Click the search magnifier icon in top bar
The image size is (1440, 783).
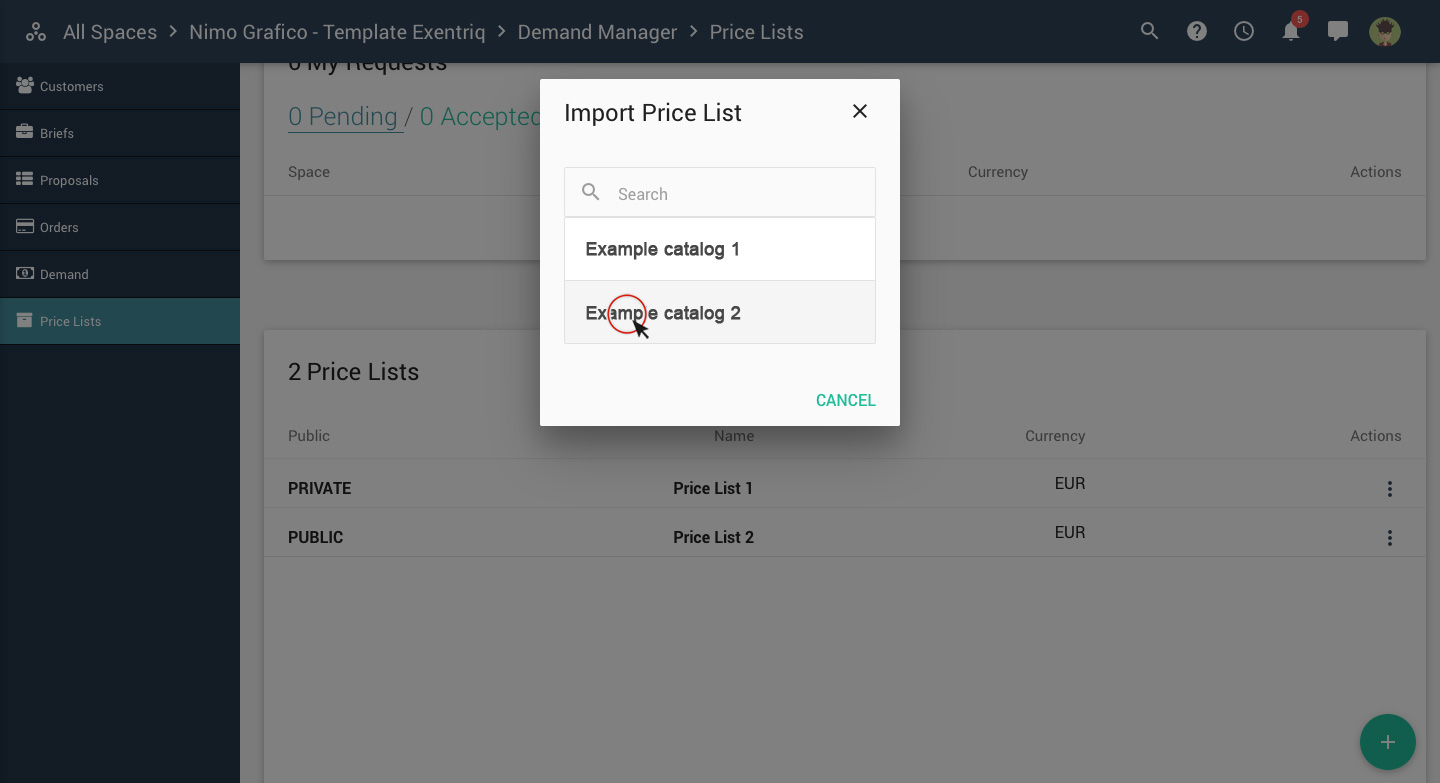pyautogui.click(x=1150, y=31)
